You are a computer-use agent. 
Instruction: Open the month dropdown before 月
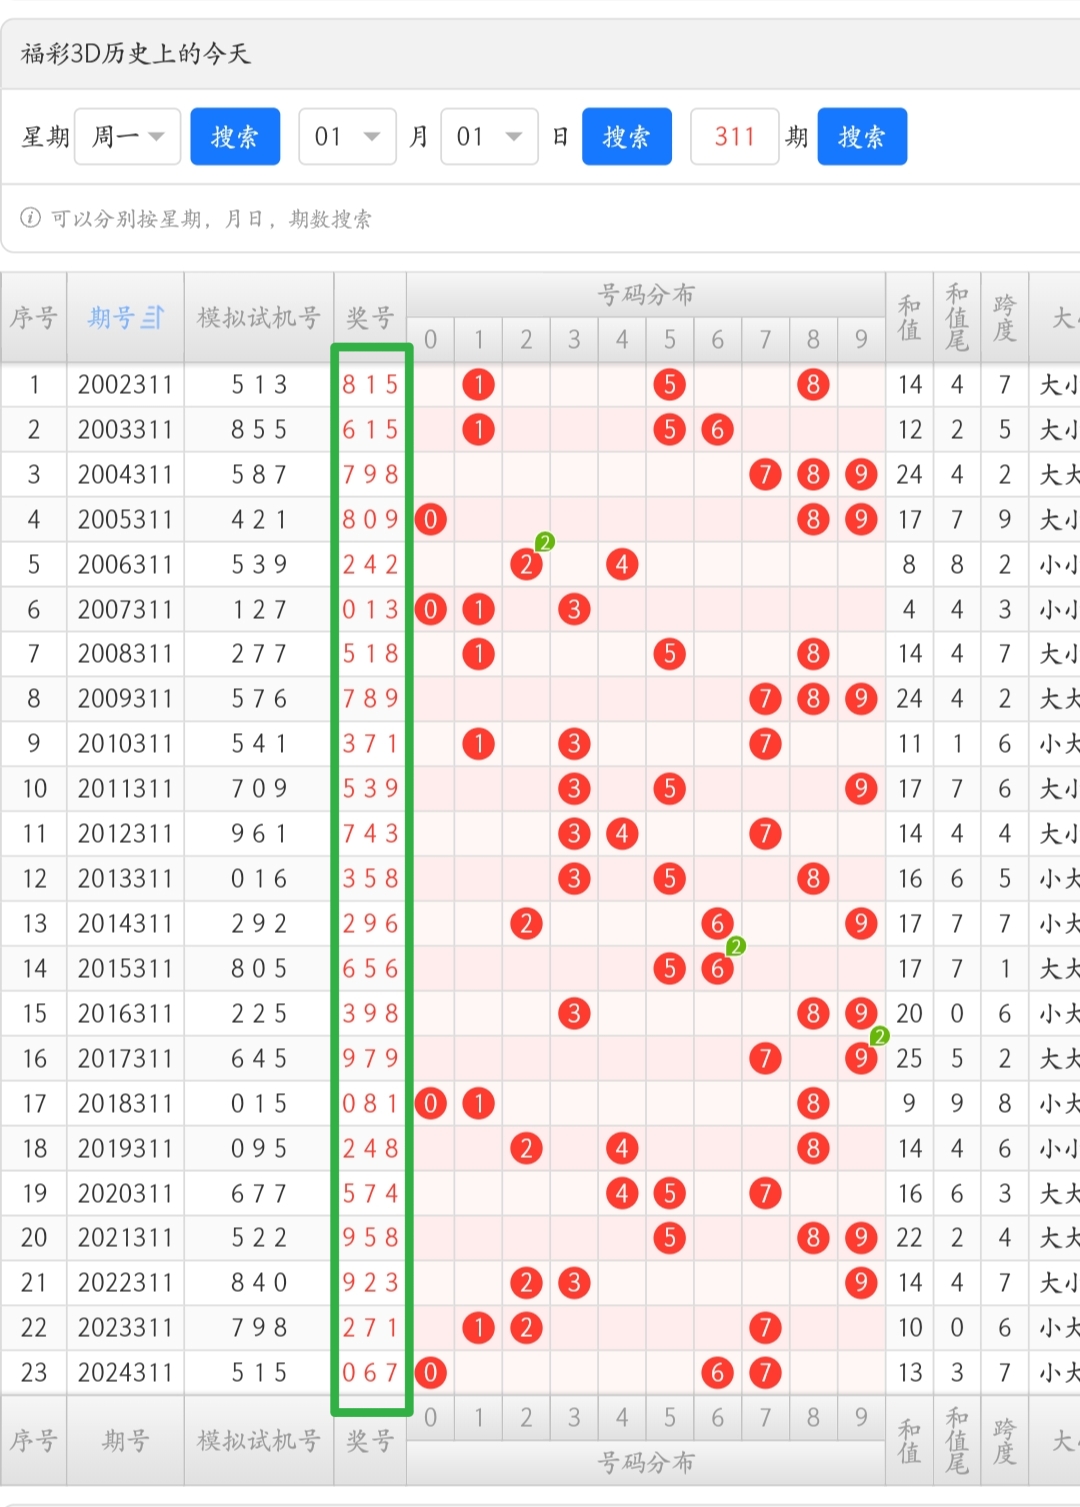tap(348, 136)
